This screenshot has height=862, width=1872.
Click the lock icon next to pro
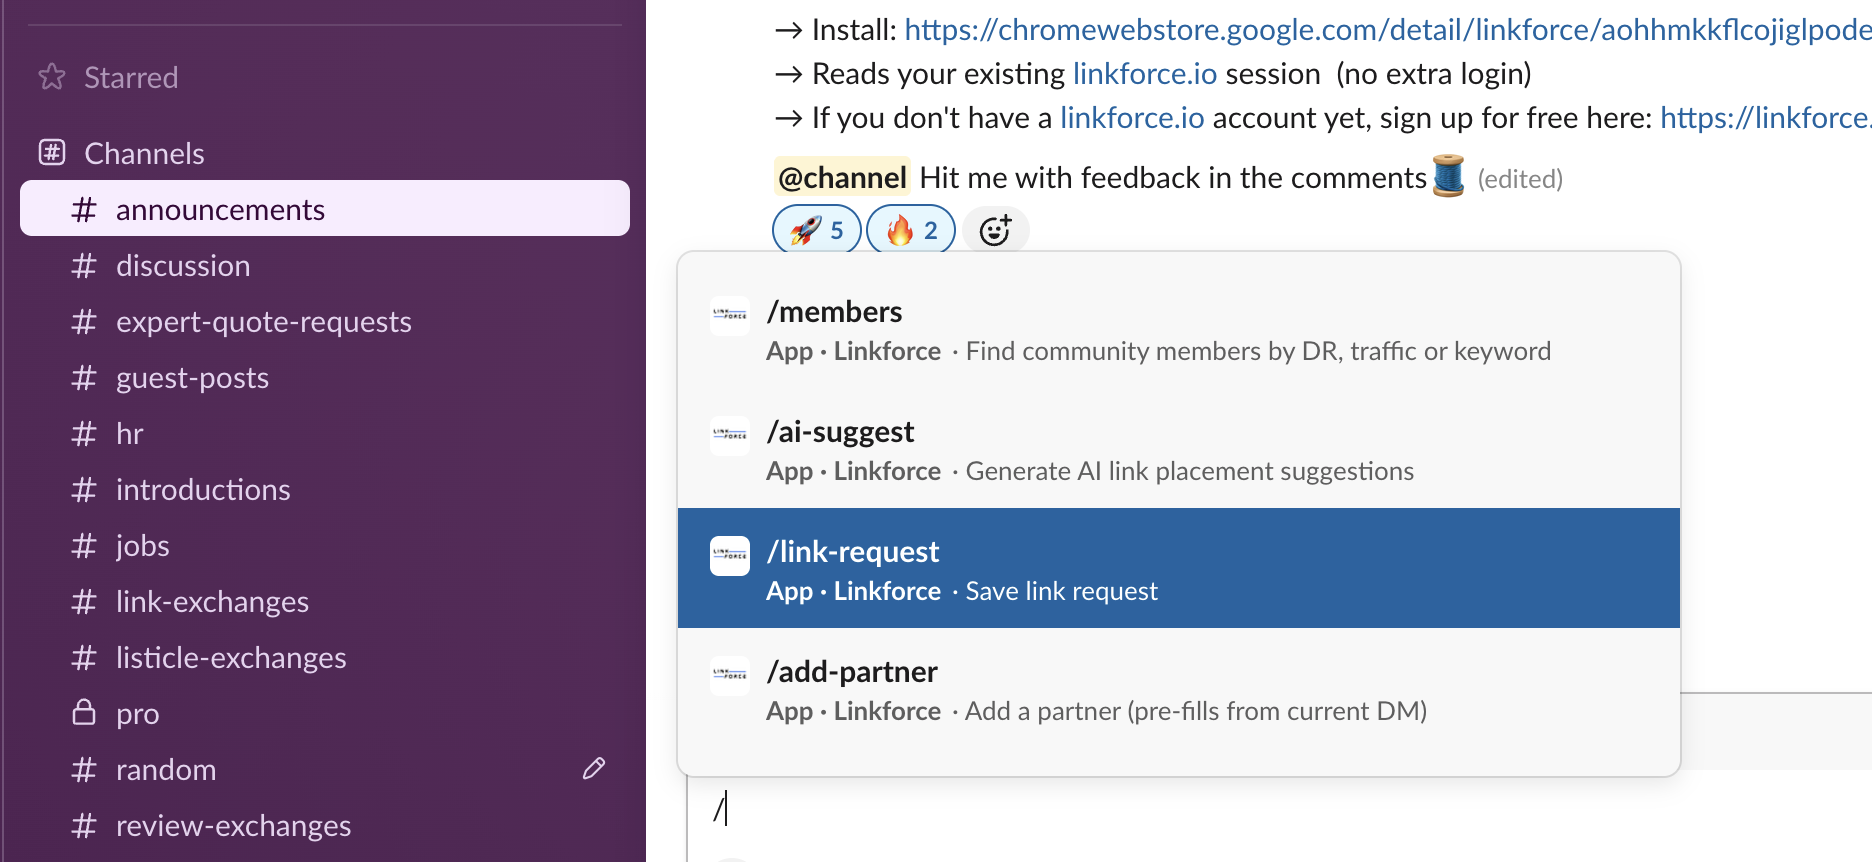84,713
